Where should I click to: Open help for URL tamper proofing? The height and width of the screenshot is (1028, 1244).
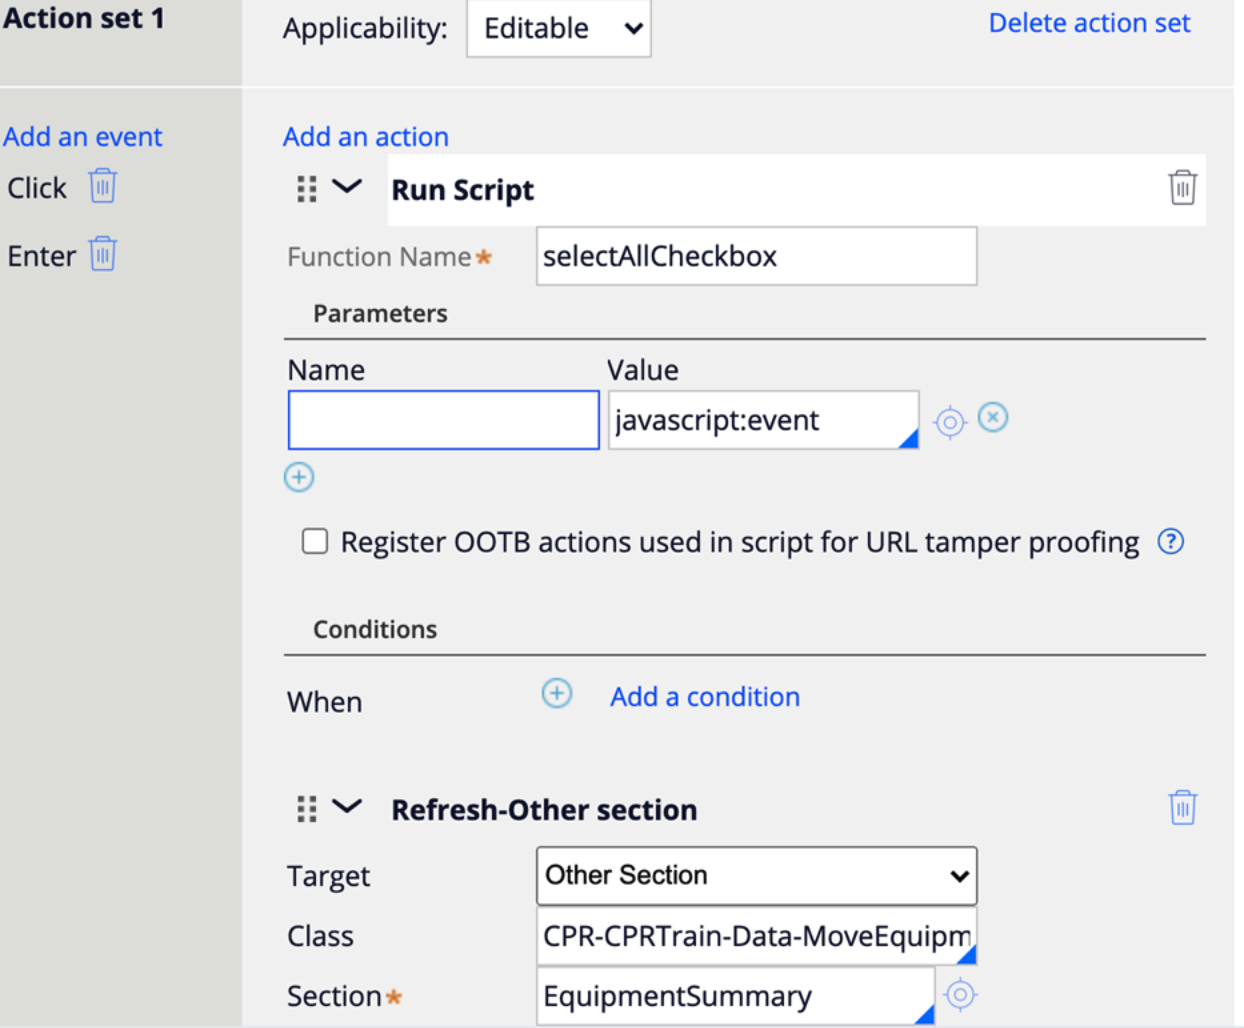(1170, 542)
